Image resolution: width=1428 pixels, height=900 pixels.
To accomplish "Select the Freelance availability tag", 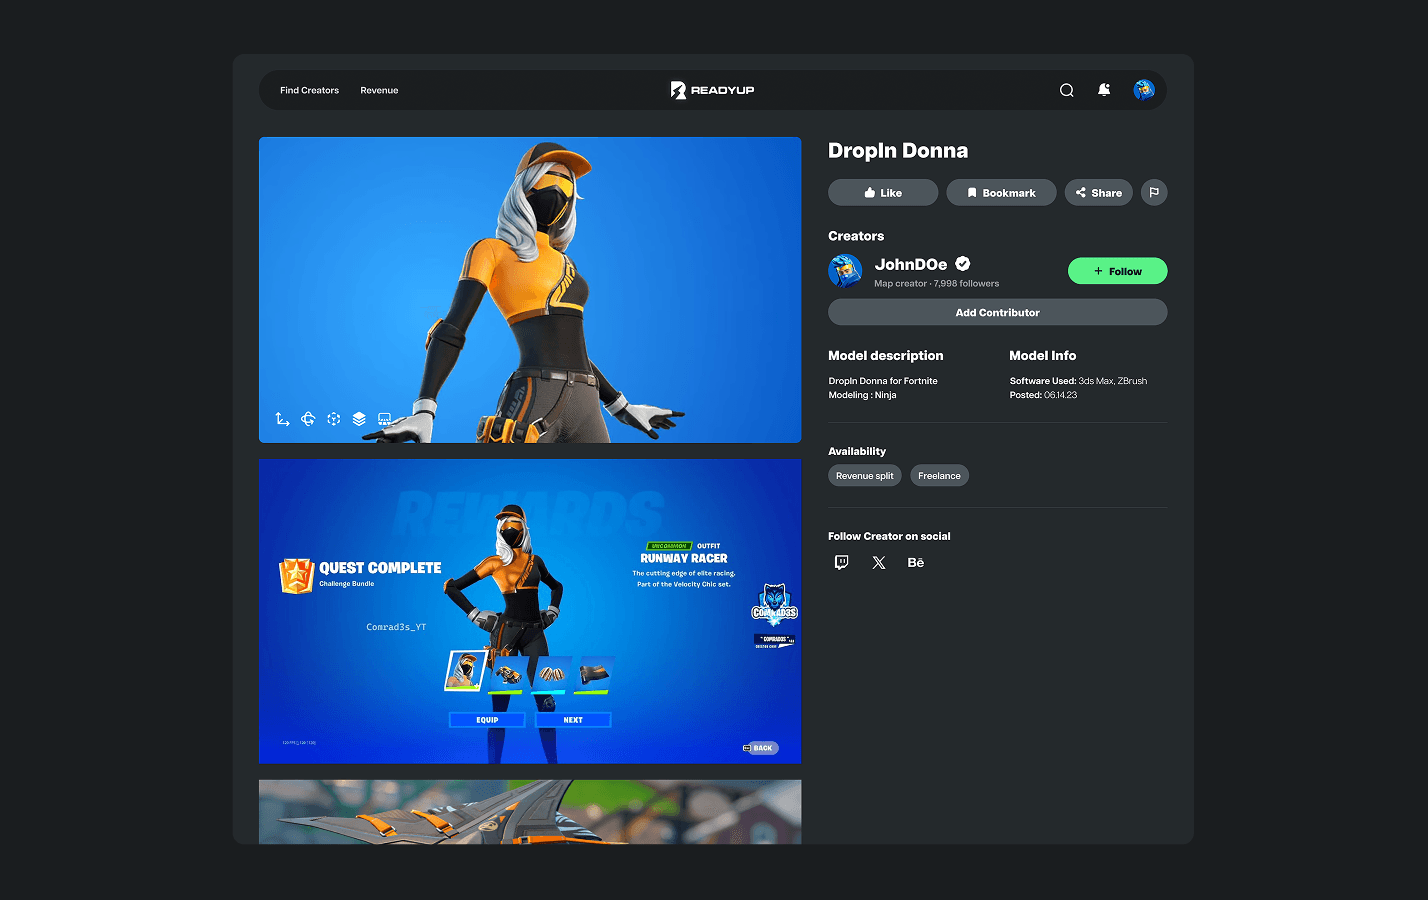I will click(x=939, y=476).
